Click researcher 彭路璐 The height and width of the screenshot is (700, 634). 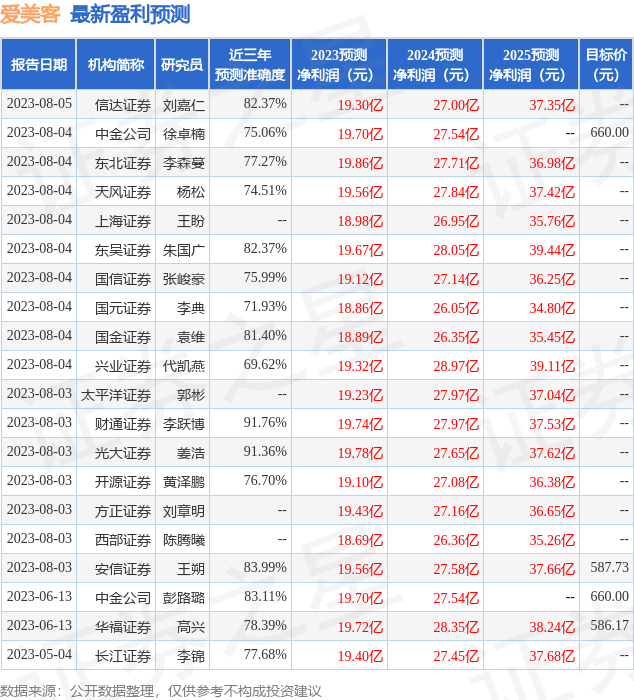click(184, 598)
